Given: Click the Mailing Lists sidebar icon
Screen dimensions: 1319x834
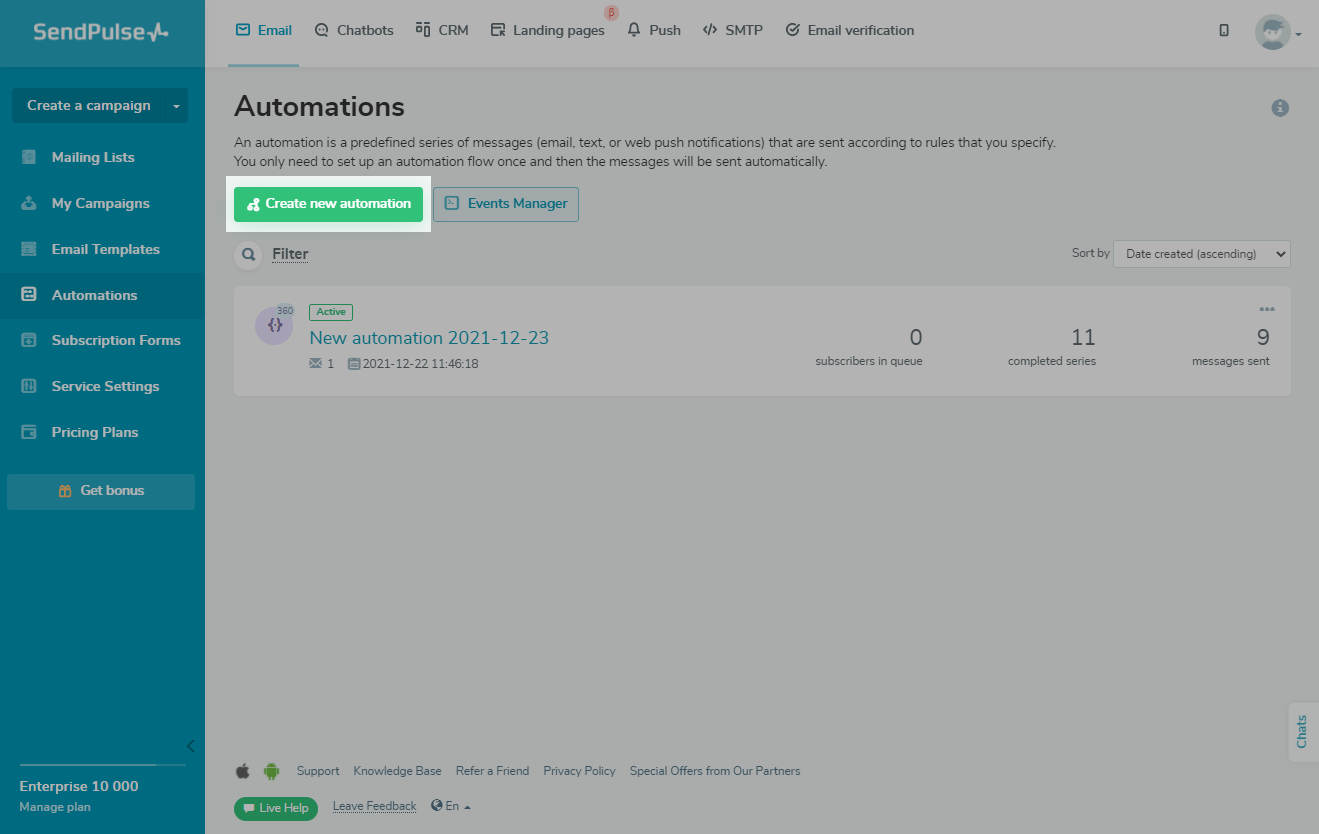Looking at the screenshot, I should click(x=29, y=157).
